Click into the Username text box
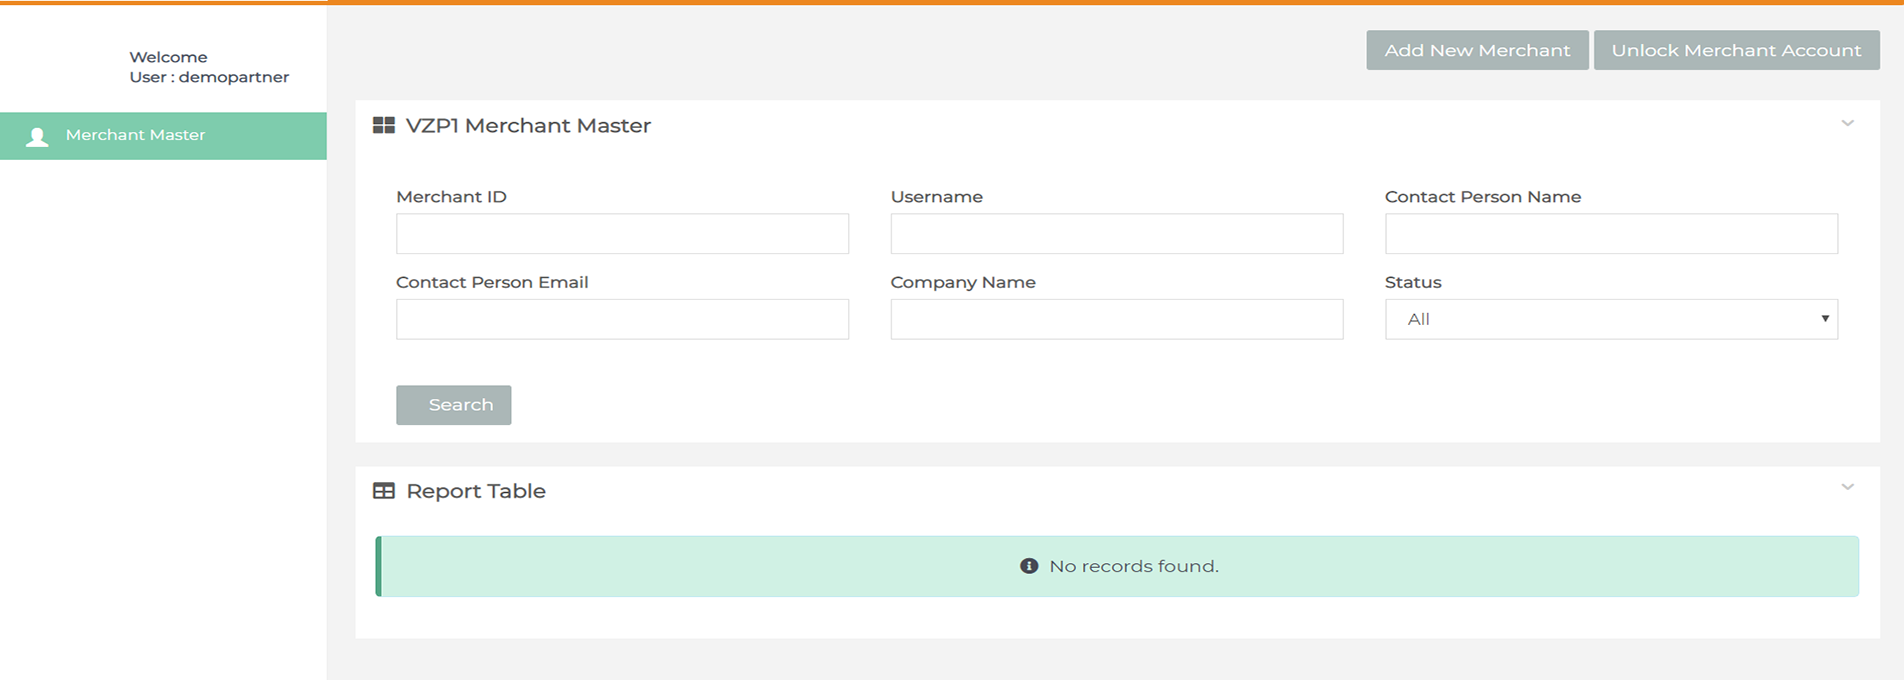 pyautogui.click(x=1116, y=234)
